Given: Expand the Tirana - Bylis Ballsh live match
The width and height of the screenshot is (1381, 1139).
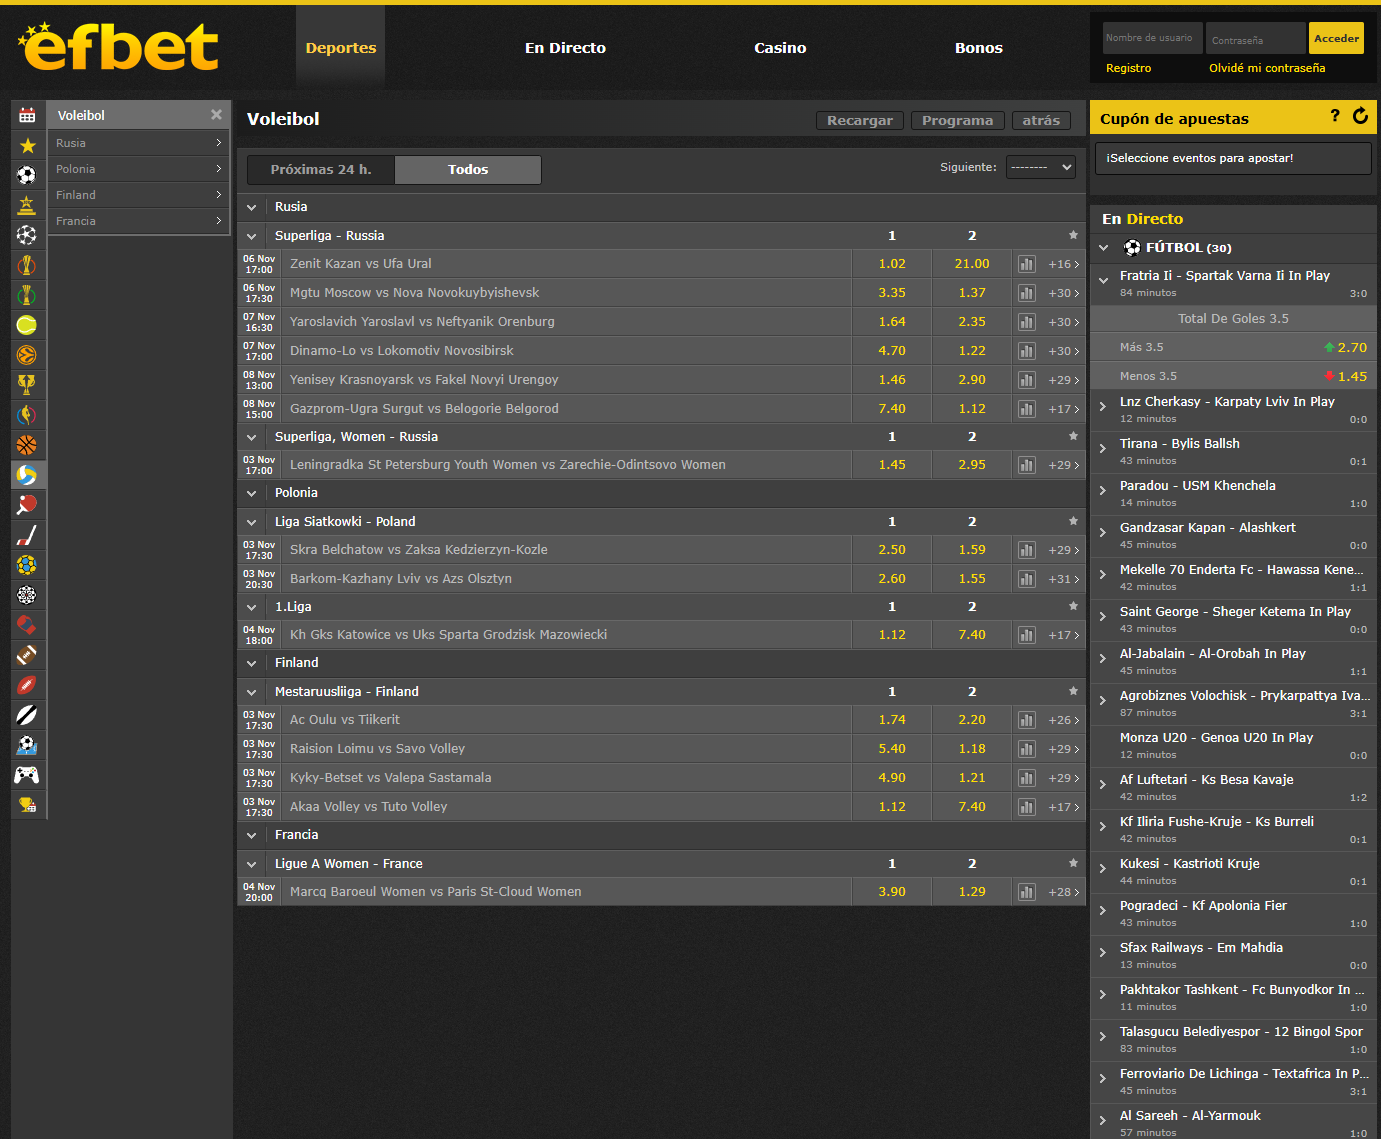Looking at the screenshot, I should point(1103,448).
